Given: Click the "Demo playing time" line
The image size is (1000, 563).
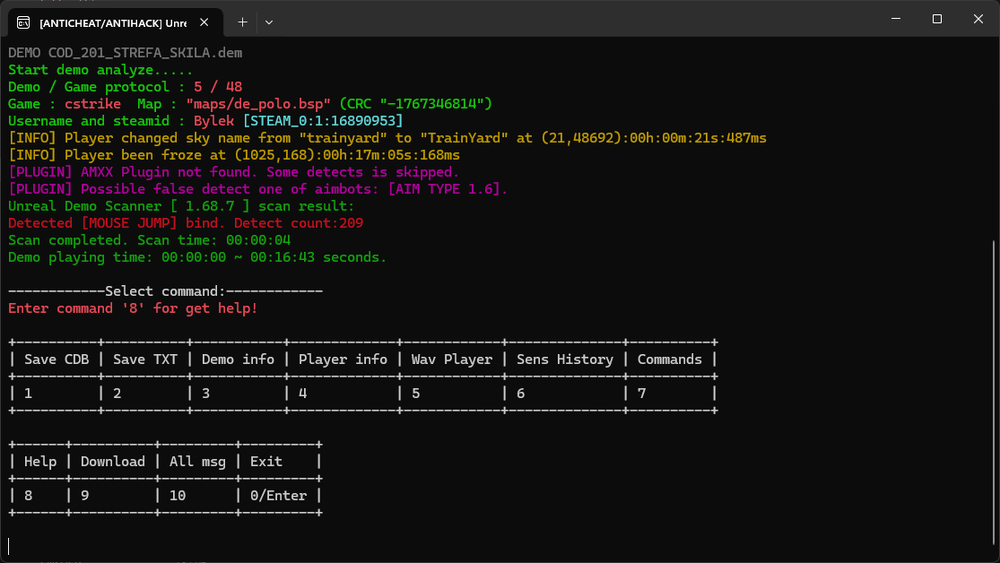Looking at the screenshot, I should click(197, 258).
